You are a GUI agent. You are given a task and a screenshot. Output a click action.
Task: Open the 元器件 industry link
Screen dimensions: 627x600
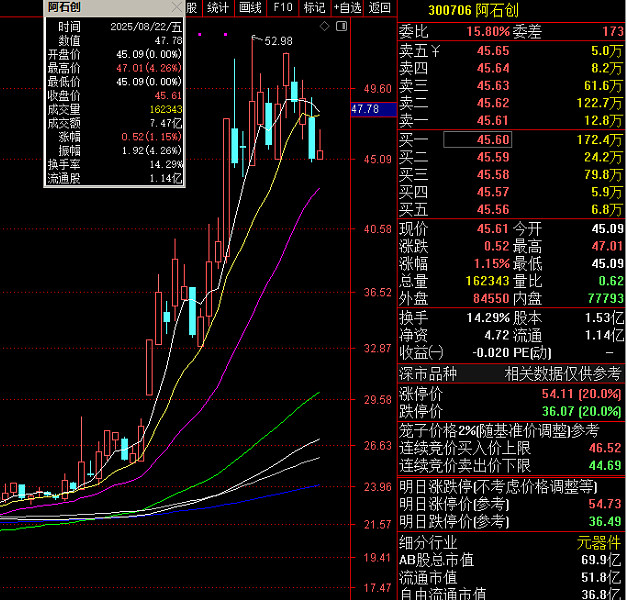coord(598,542)
